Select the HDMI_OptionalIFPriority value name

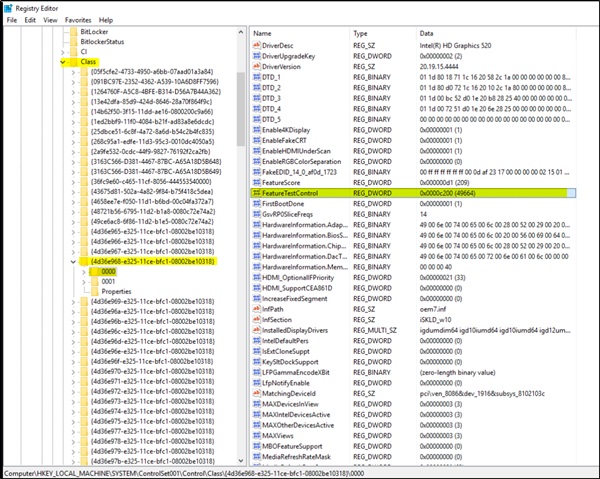click(x=298, y=278)
